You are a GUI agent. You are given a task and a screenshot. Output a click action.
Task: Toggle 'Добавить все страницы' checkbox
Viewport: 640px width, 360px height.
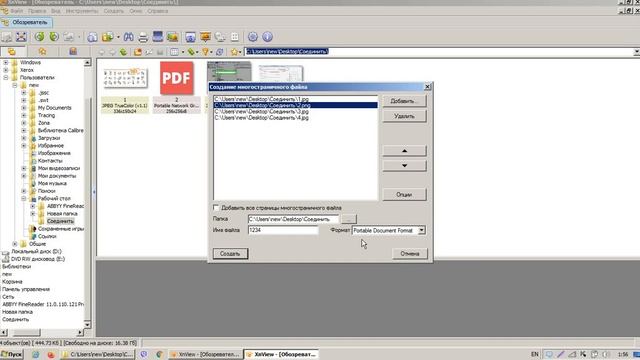click(216, 208)
